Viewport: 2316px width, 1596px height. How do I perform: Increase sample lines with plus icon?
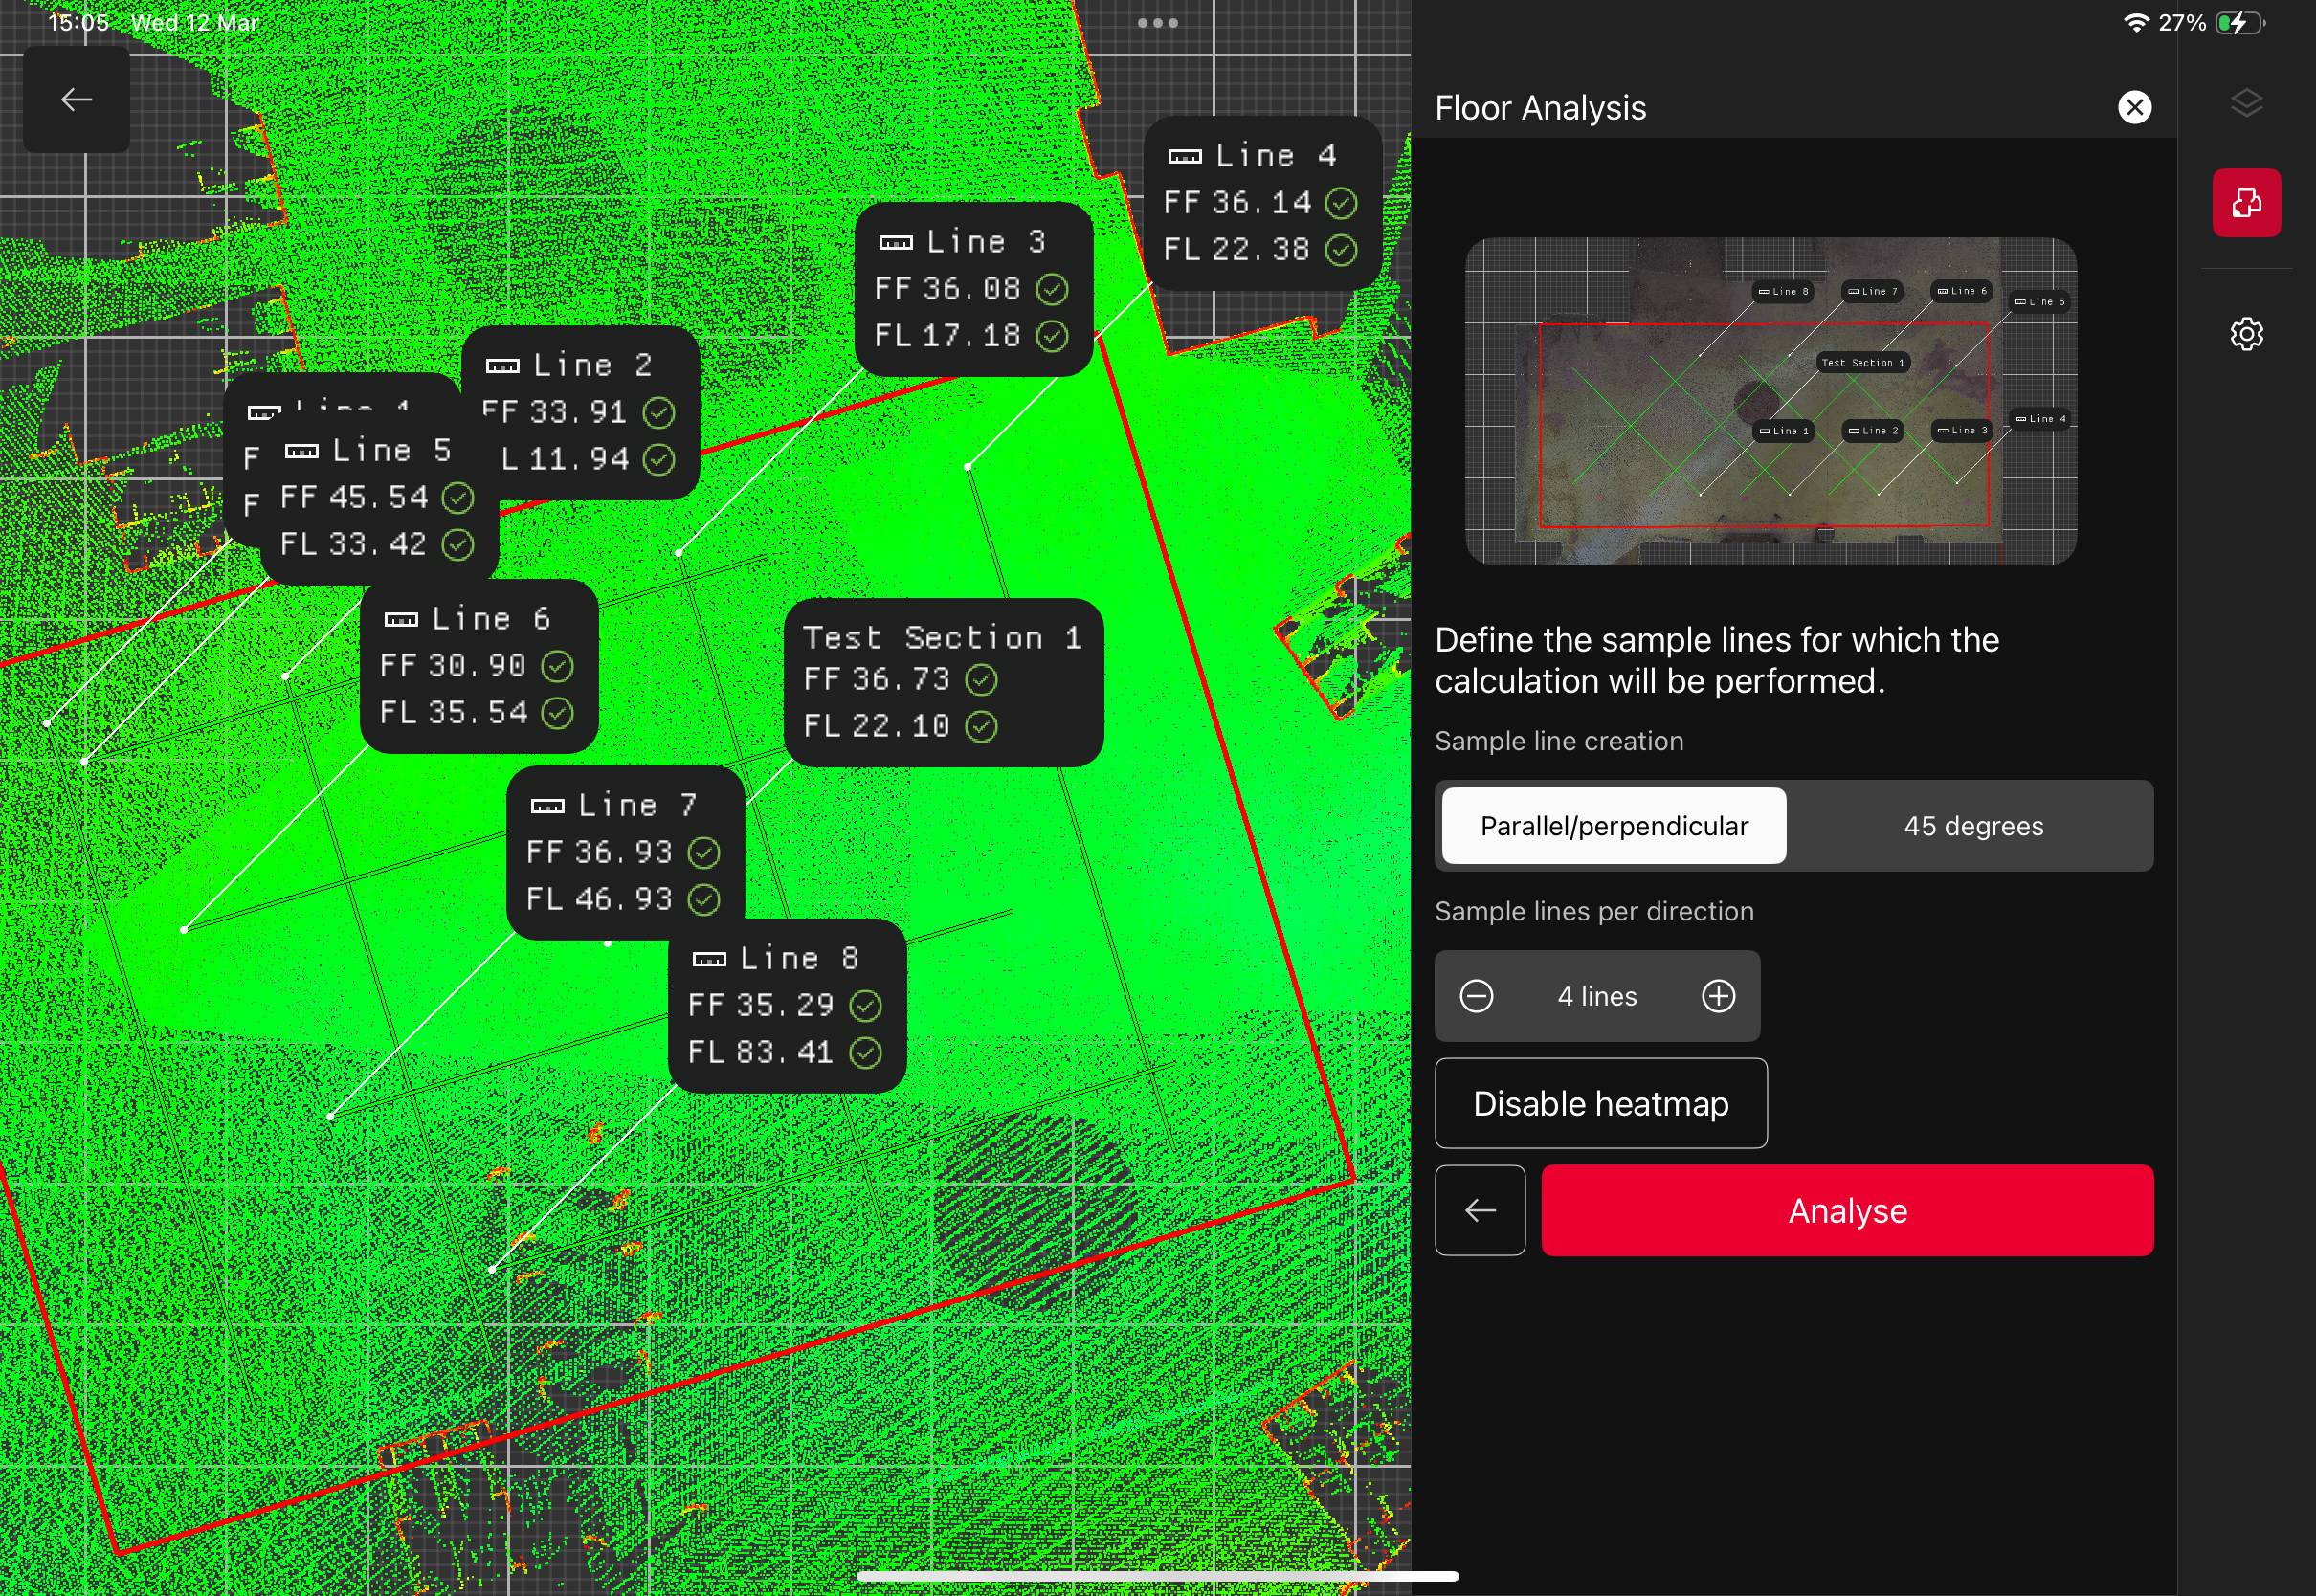click(1718, 996)
